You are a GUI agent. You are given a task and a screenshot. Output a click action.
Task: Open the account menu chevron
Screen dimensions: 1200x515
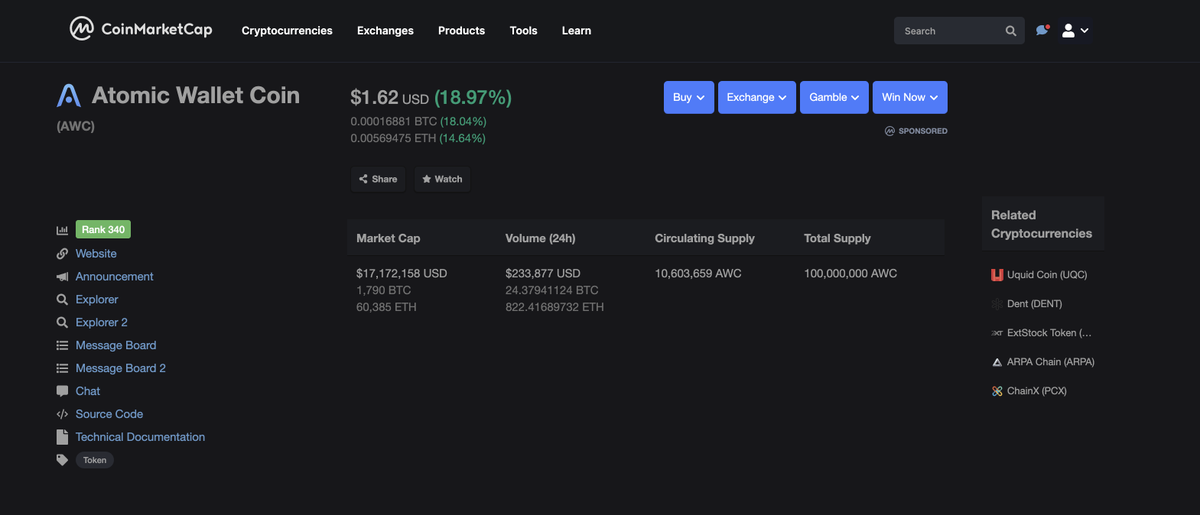(x=1084, y=31)
